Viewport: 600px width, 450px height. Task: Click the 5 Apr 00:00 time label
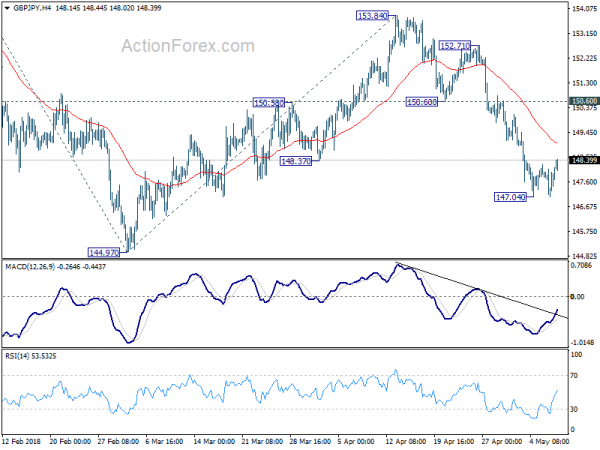(x=356, y=441)
